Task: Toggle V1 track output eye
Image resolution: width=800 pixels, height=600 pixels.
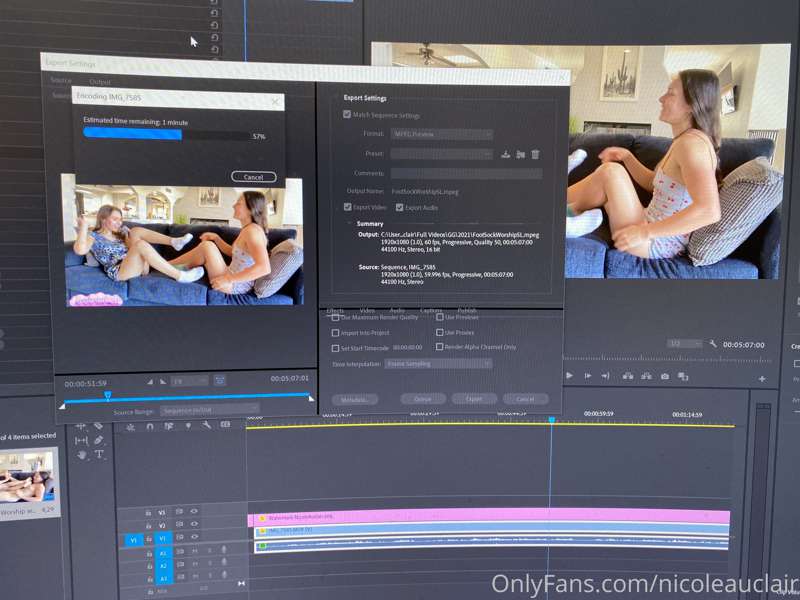Action: pyautogui.click(x=194, y=537)
